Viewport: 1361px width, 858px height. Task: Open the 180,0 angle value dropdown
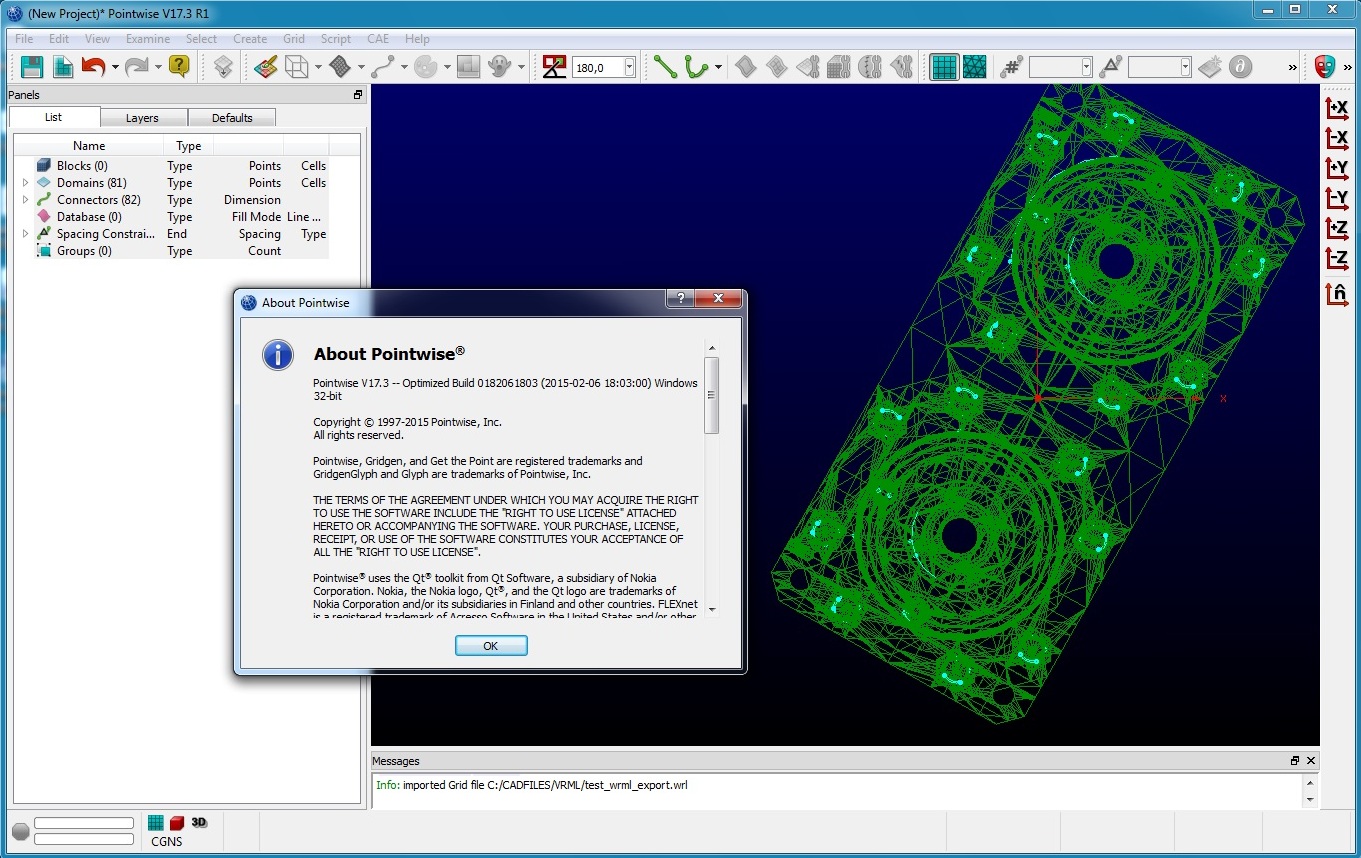[629, 67]
